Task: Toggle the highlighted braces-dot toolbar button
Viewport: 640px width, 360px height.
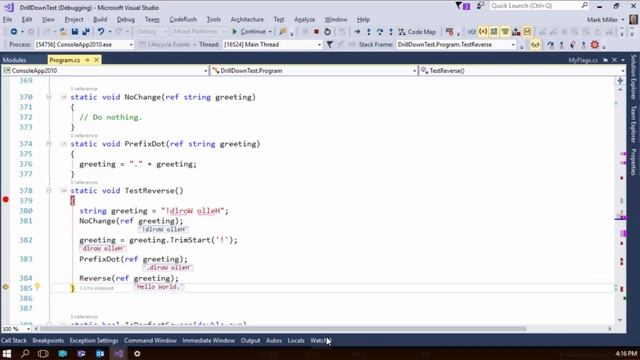Action: point(483,31)
